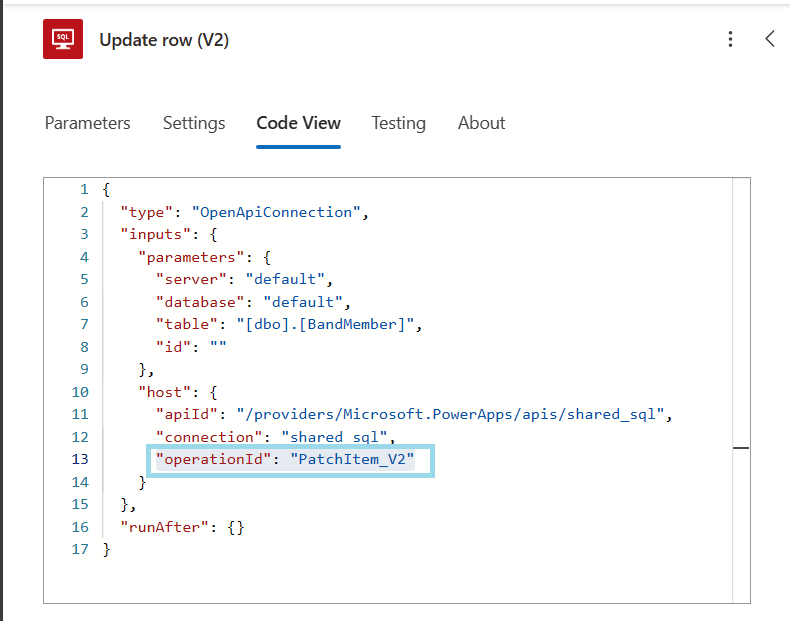This screenshot has height=621, width=790.
Task: Open the three-dot more options menu
Action: click(x=730, y=39)
